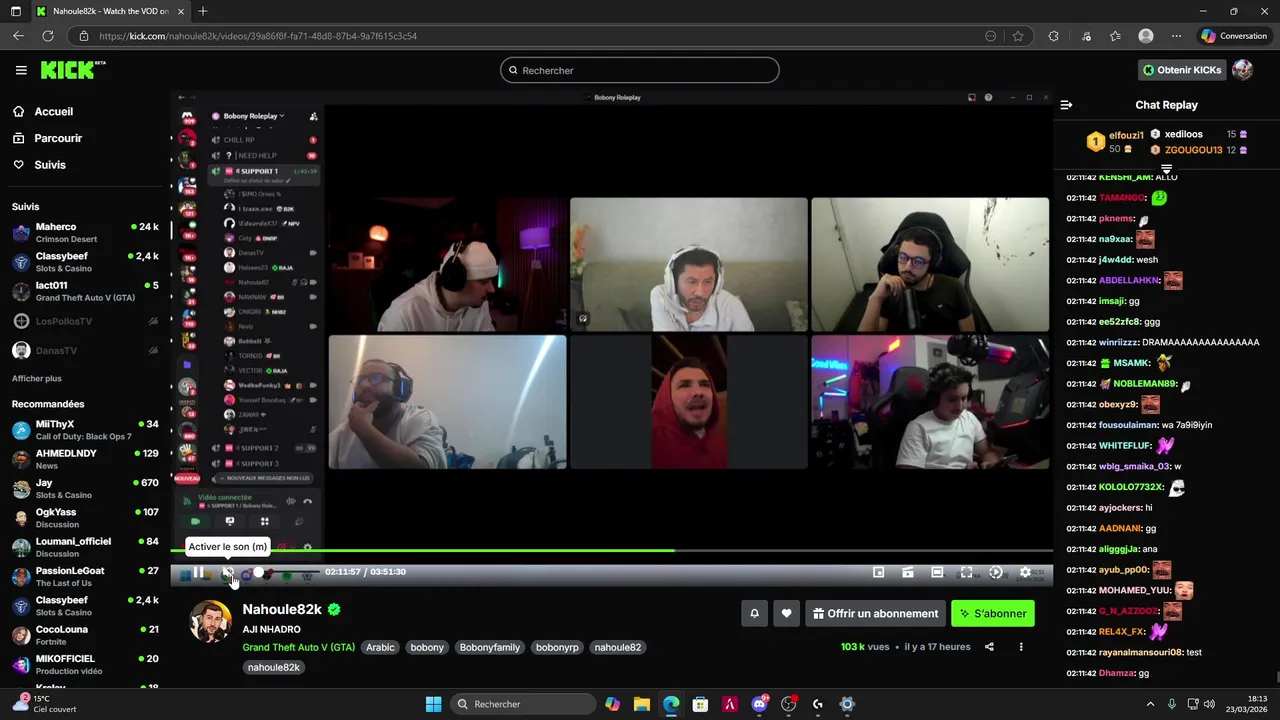Open AHMEDLNDY recommended channel

tap(85, 459)
